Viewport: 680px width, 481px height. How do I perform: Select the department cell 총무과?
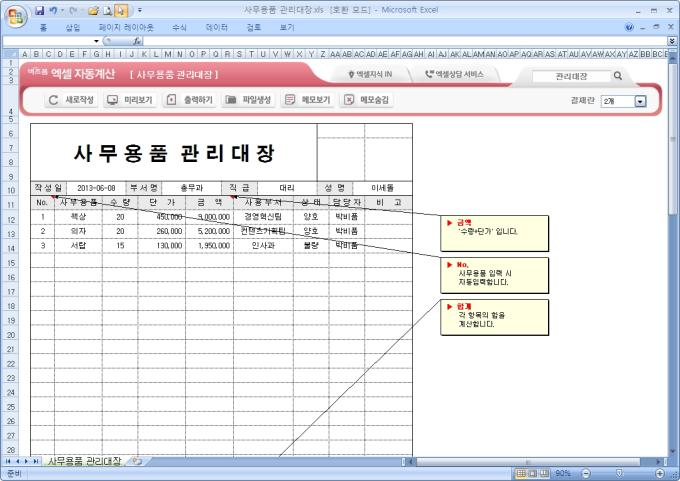(x=191, y=188)
